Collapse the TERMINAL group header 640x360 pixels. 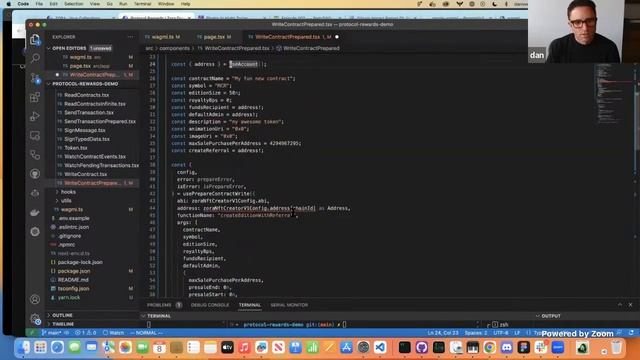pos(159,316)
